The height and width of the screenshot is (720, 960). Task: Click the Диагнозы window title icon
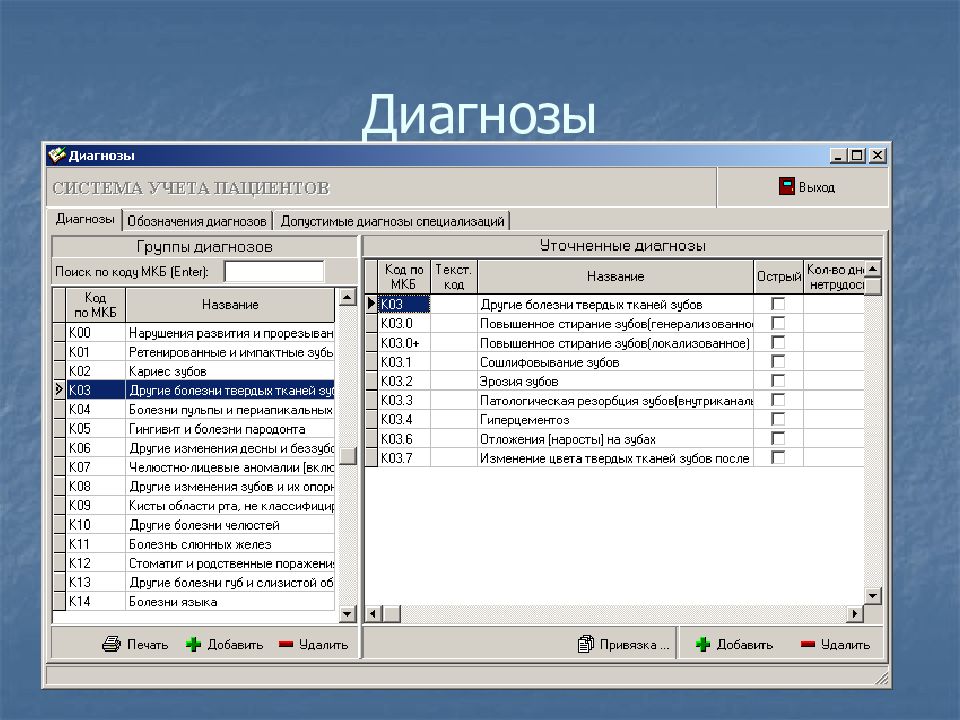(x=57, y=155)
